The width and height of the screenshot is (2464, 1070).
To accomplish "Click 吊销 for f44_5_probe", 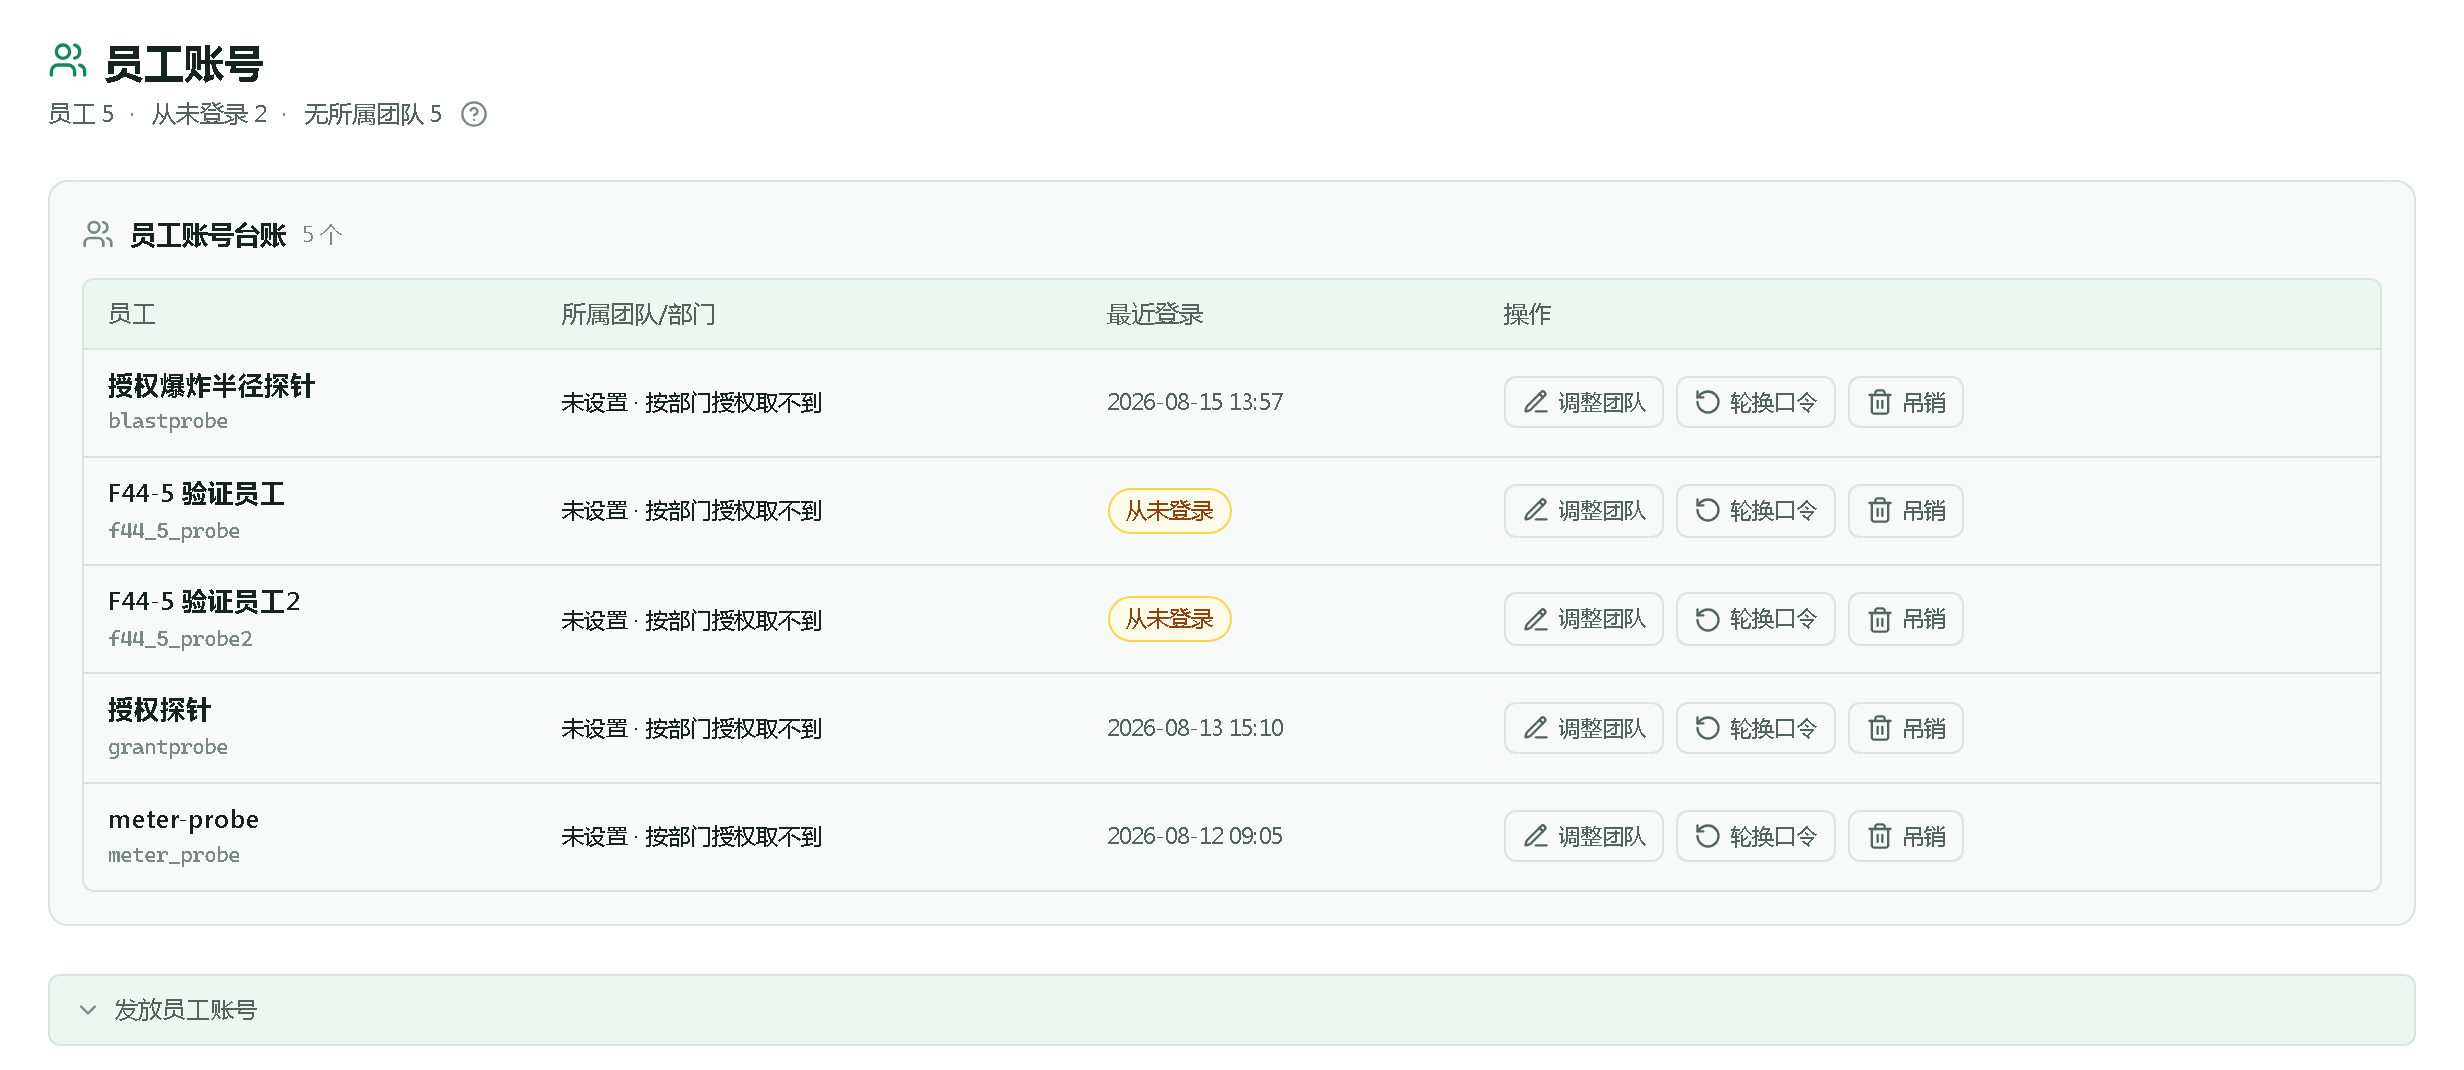I will pos(1905,511).
